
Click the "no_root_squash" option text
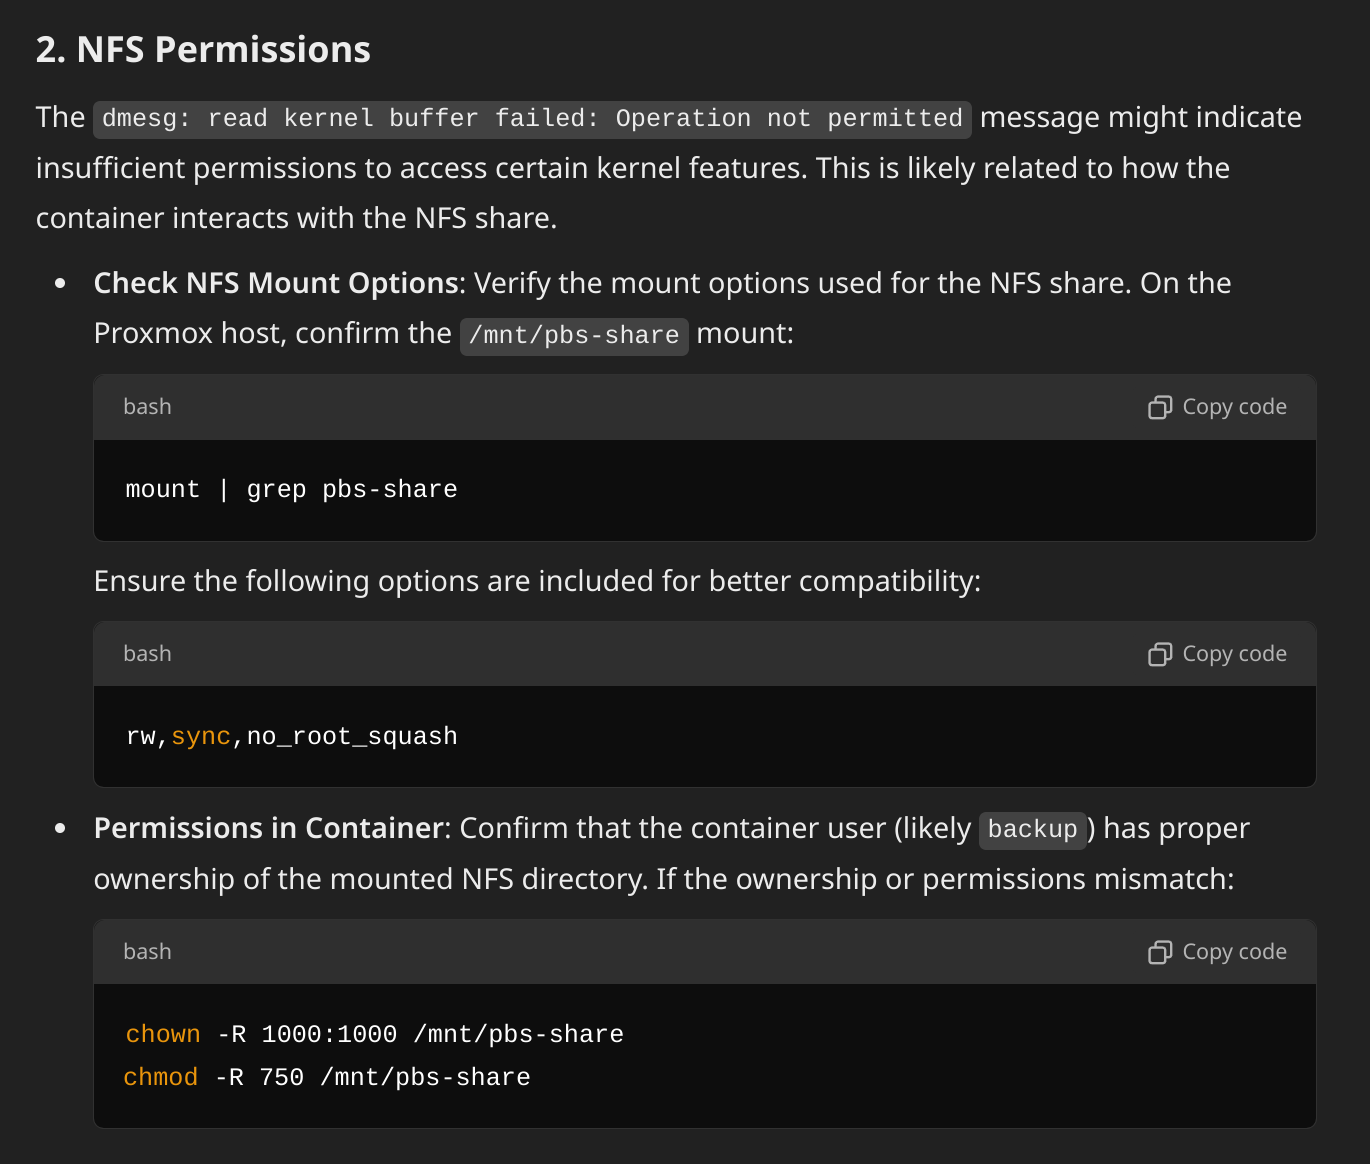point(352,737)
